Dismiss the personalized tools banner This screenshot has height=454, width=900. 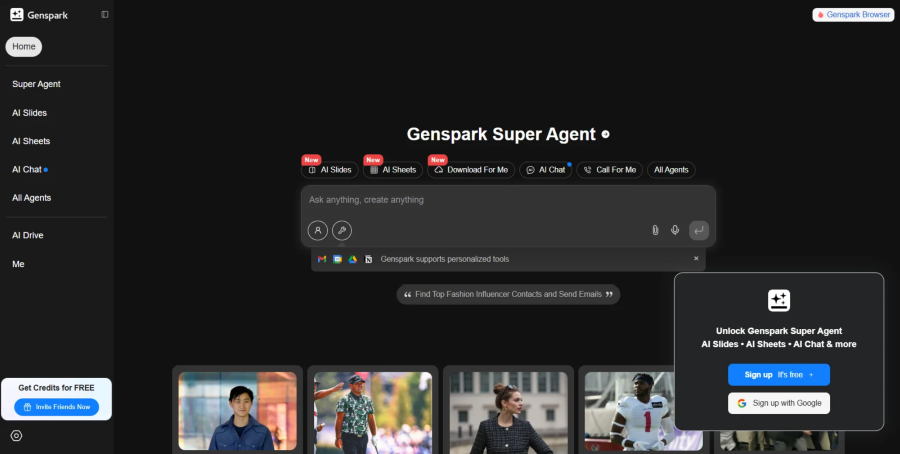pos(696,258)
